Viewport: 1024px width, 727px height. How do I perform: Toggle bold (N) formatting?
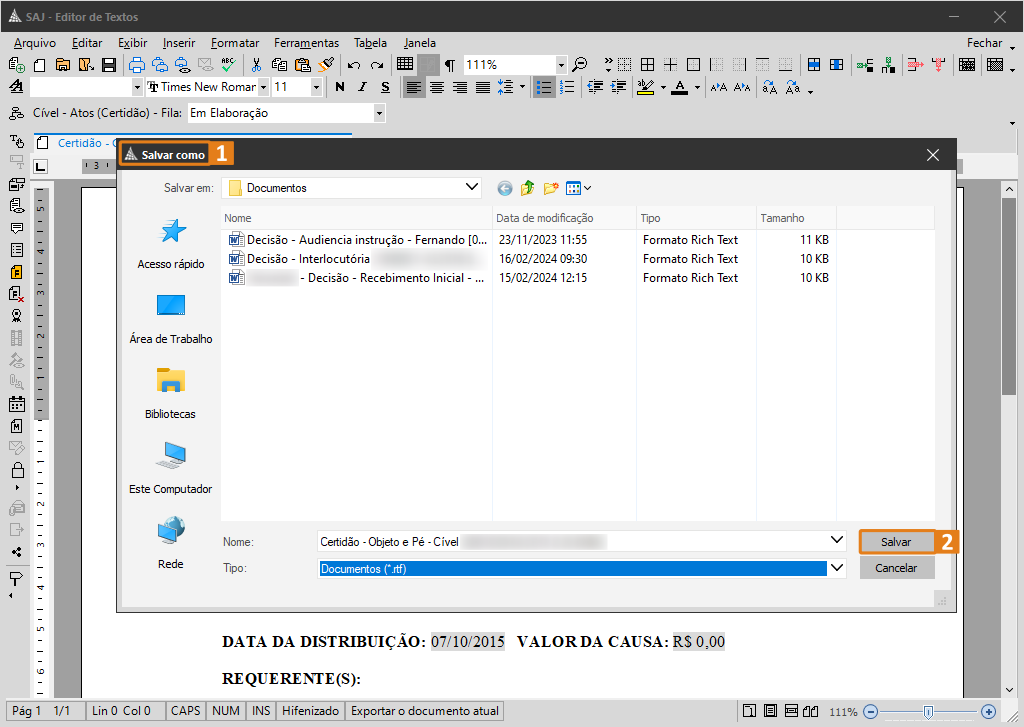(340, 87)
